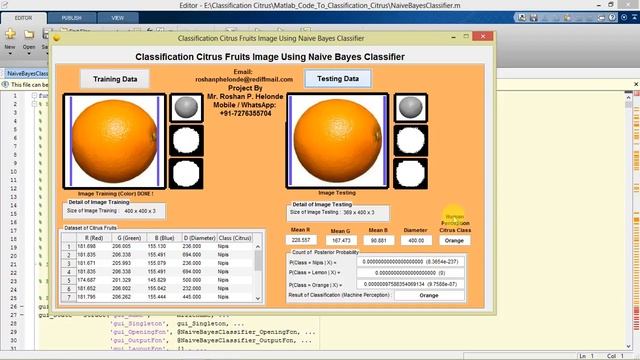640x360 pixels.
Task: Click the Citrus Class field showing Orange
Action: coord(454,240)
